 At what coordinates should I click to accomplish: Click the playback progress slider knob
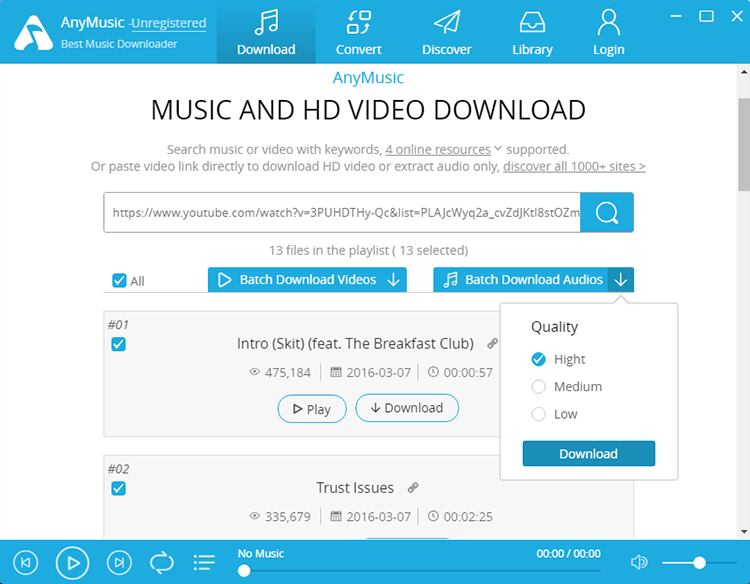pyautogui.click(x=244, y=570)
